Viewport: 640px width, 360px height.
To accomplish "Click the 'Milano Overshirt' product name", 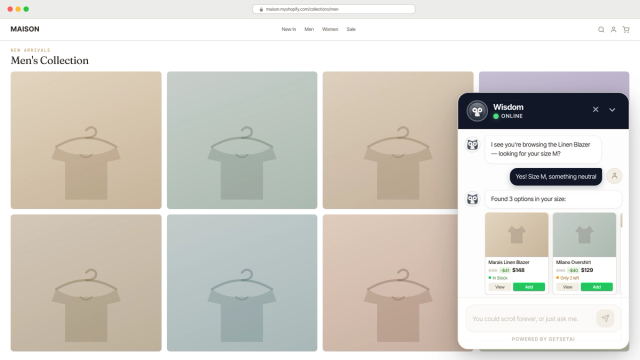I will pyautogui.click(x=573, y=262).
